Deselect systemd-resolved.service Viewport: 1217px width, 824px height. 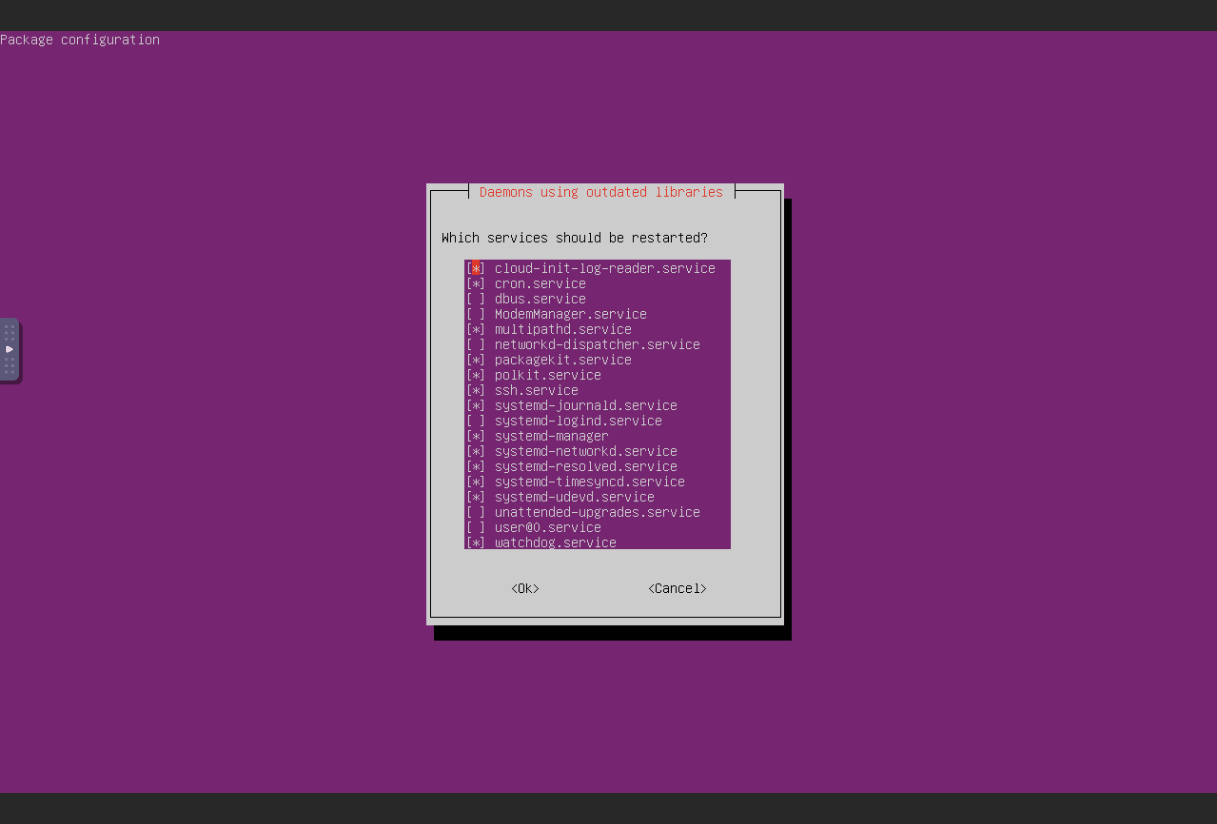[476, 467]
